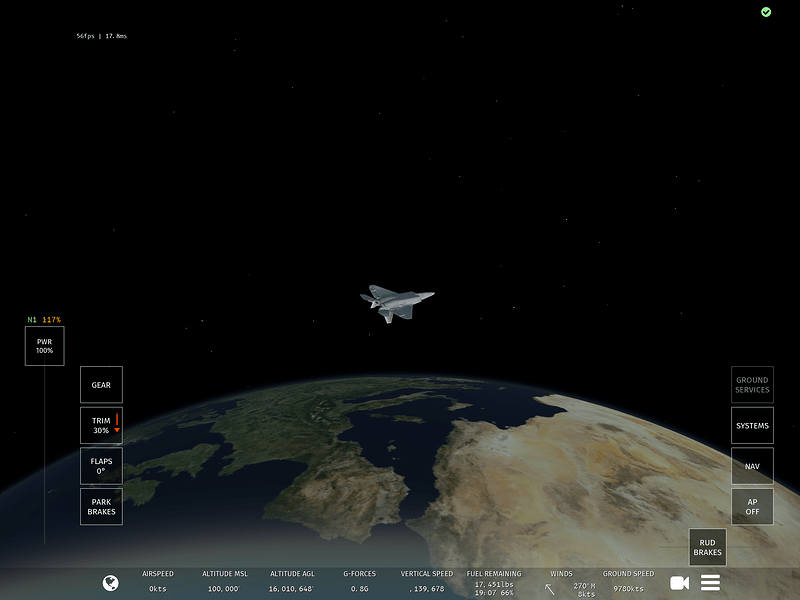800x600 pixels.
Task: Open the SYSTEMS panel
Action: [752, 425]
